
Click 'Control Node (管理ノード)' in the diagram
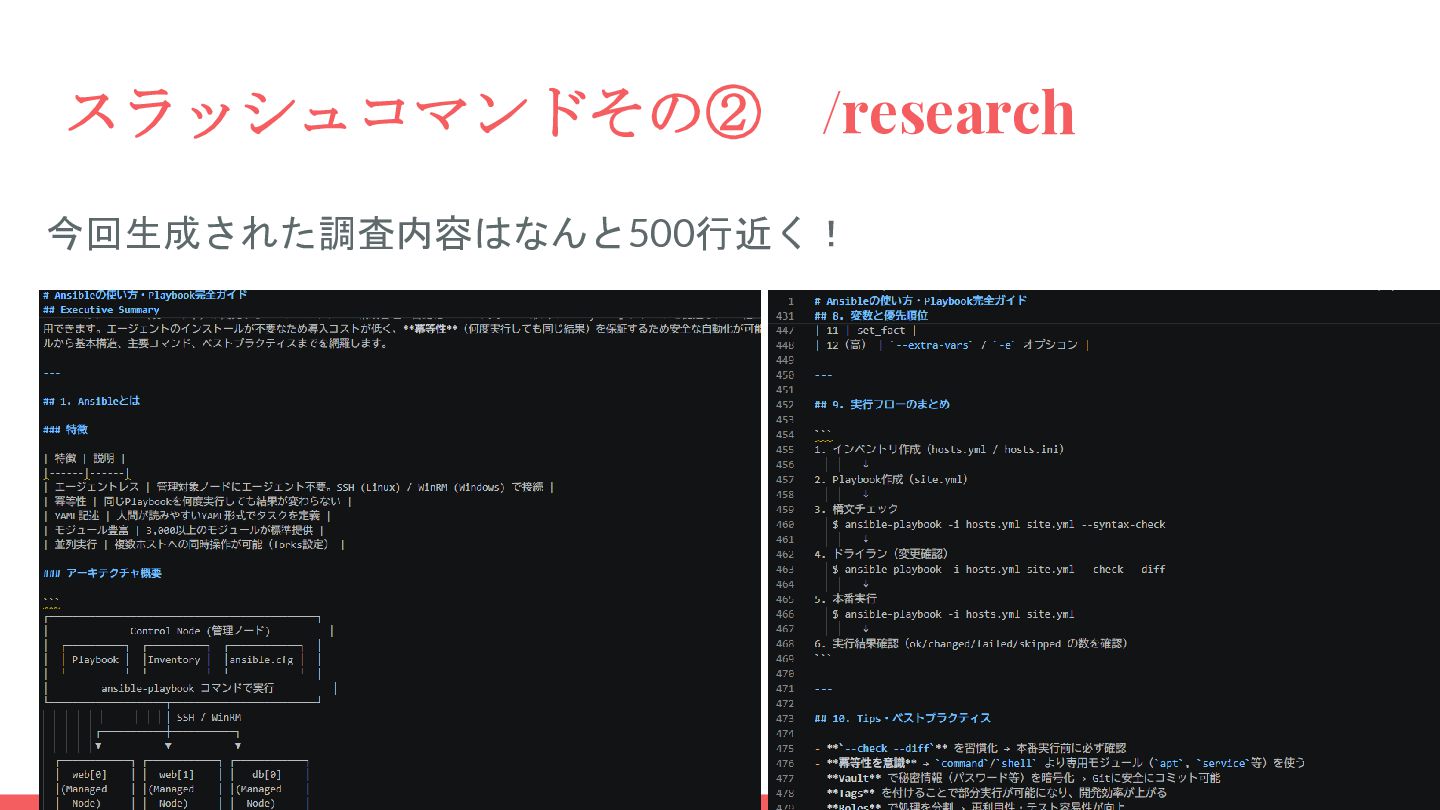(200, 631)
